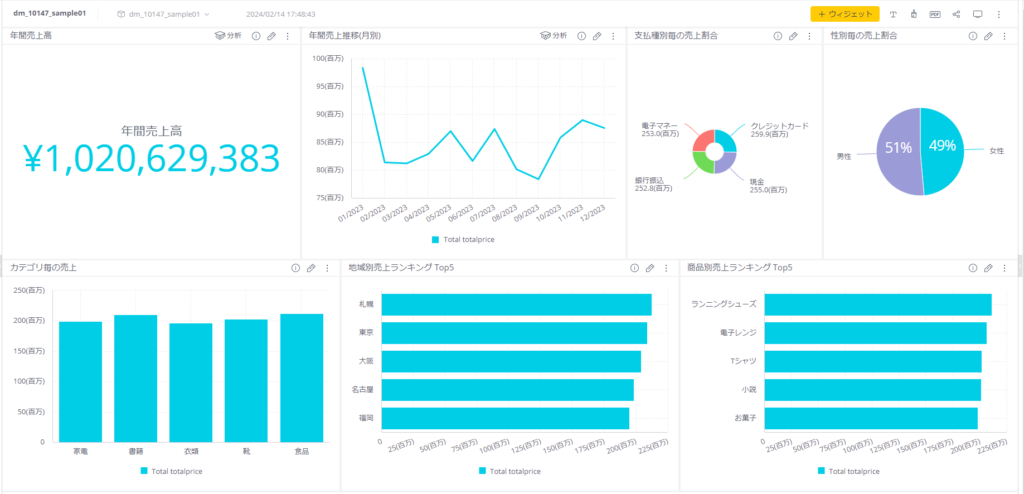
Task: Open presentation mode with the monitor icon
Action: pyautogui.click(x=978, y=14)
